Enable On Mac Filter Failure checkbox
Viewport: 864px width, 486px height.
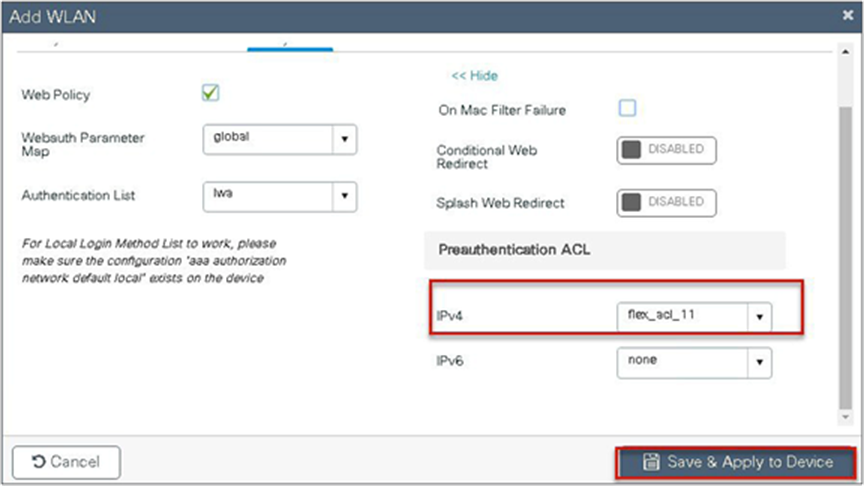(627, 108)
